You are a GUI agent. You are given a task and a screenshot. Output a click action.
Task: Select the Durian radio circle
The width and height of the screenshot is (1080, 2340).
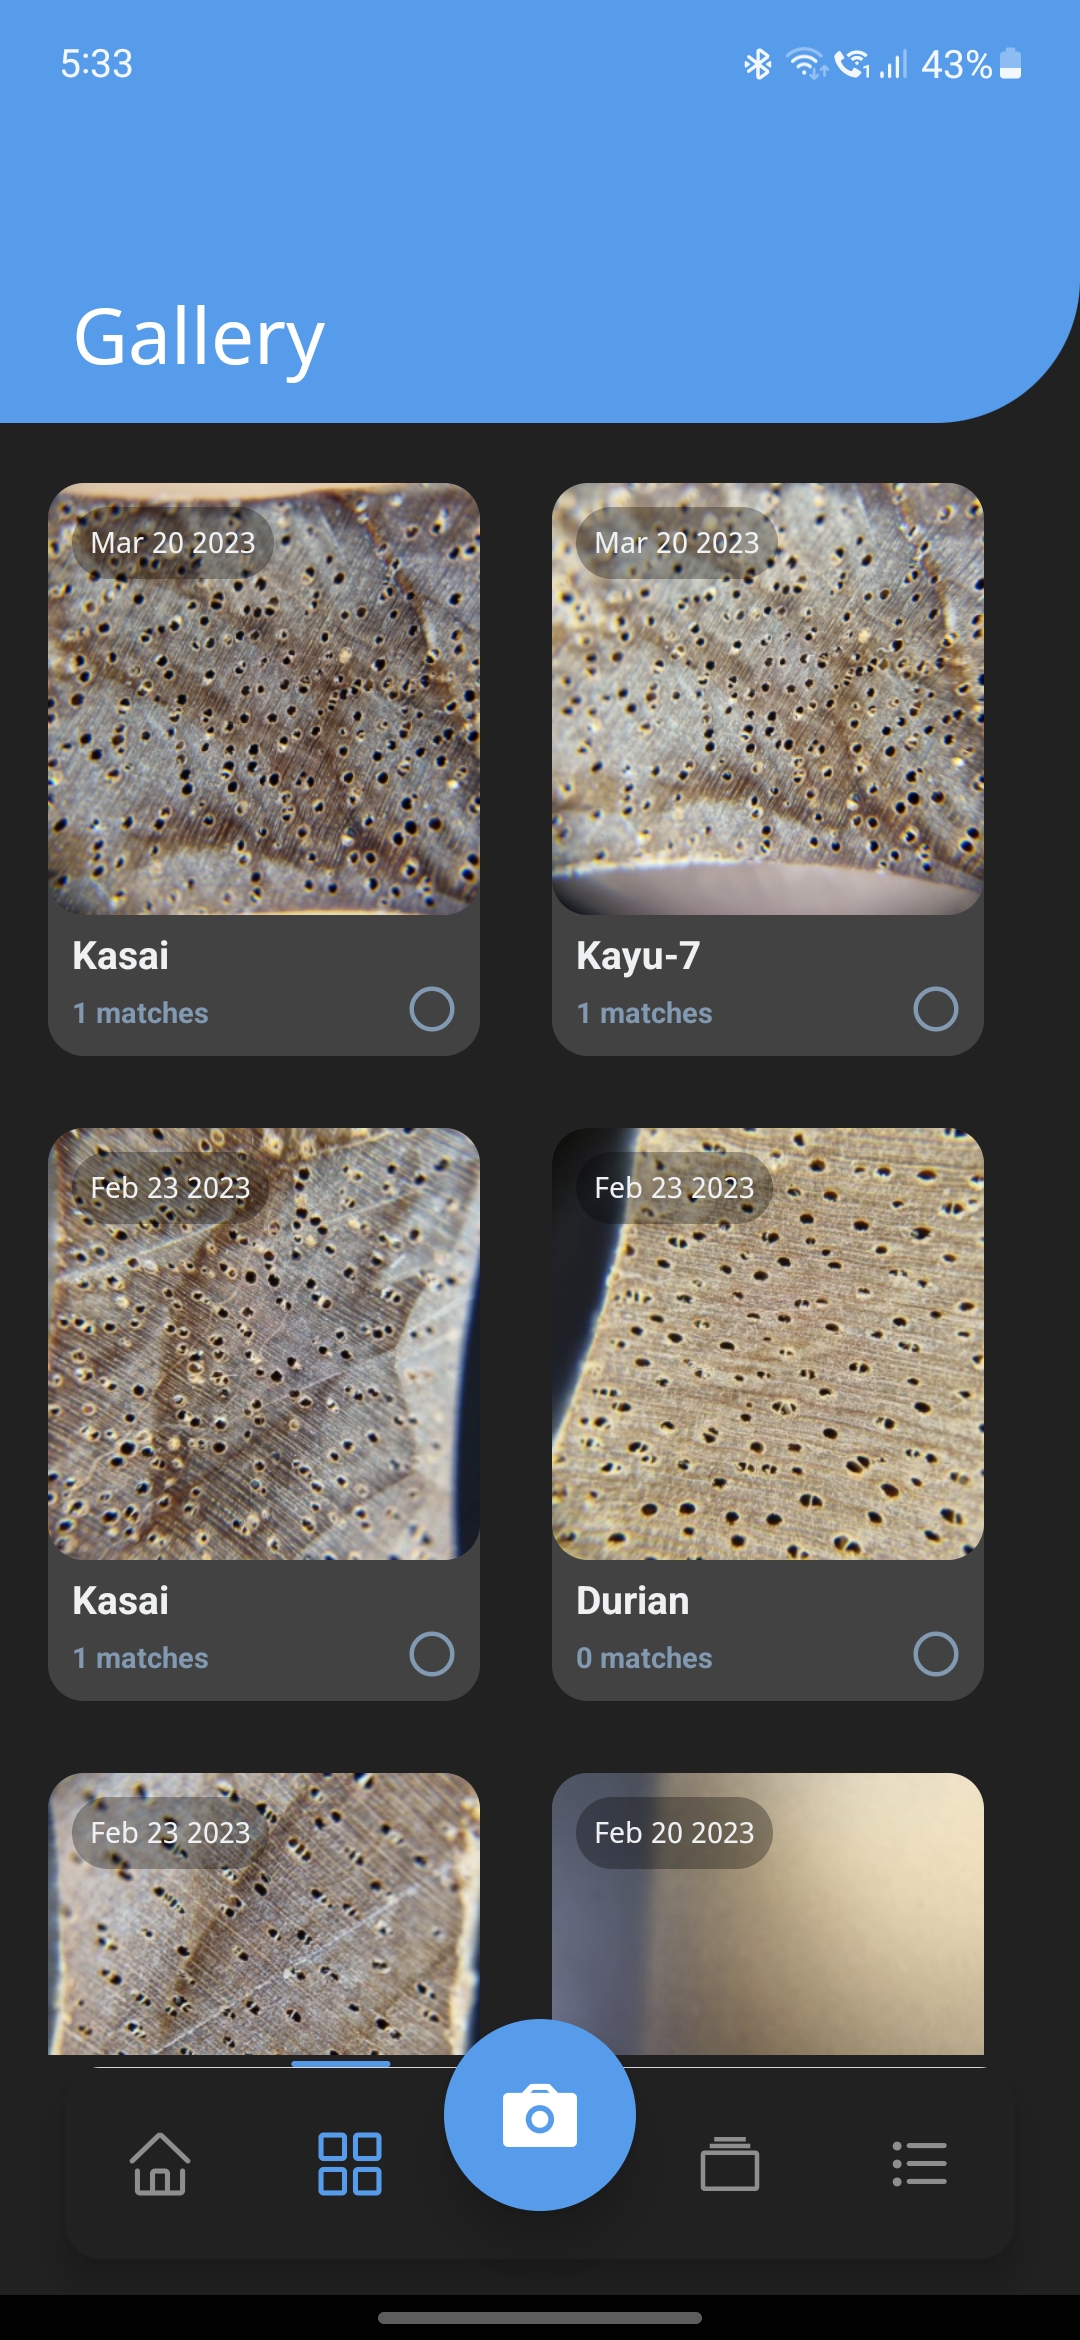[936, 1654]
